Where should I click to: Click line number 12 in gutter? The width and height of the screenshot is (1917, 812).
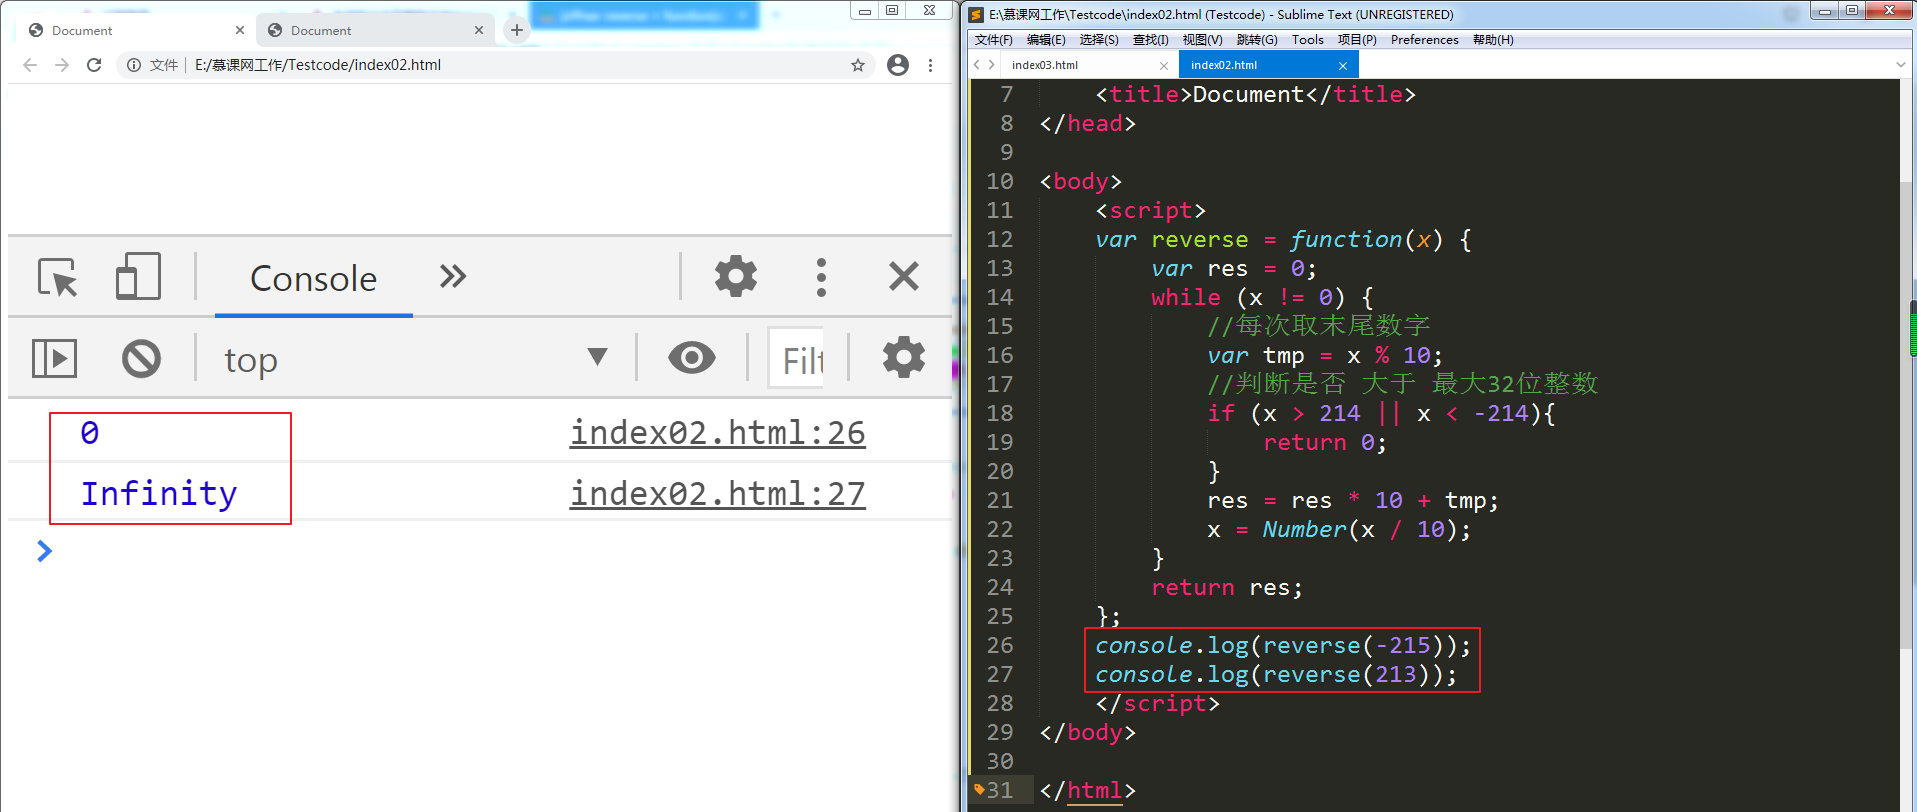pos(1000,239)
